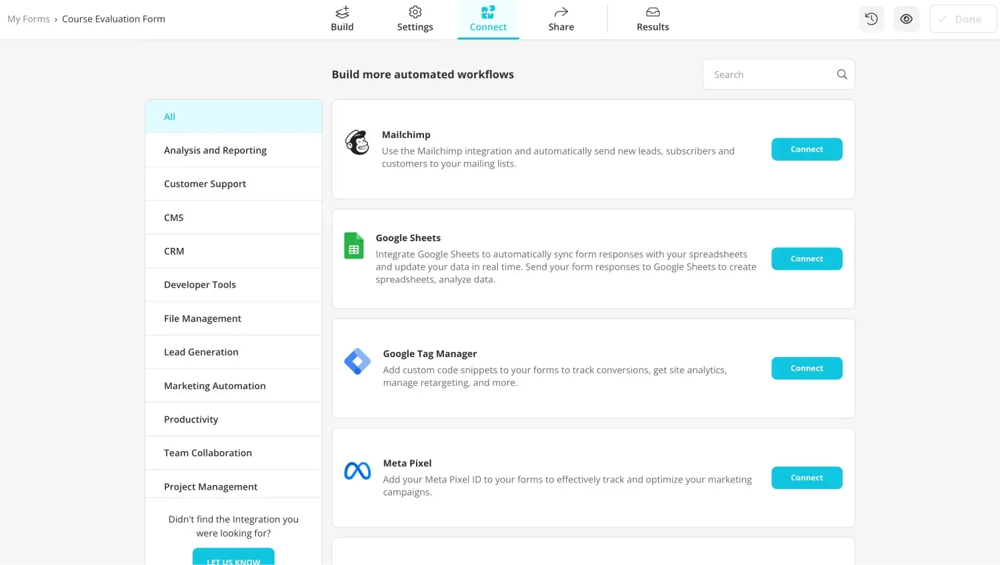Preview form with the eye icon

[x=906, y=19]
